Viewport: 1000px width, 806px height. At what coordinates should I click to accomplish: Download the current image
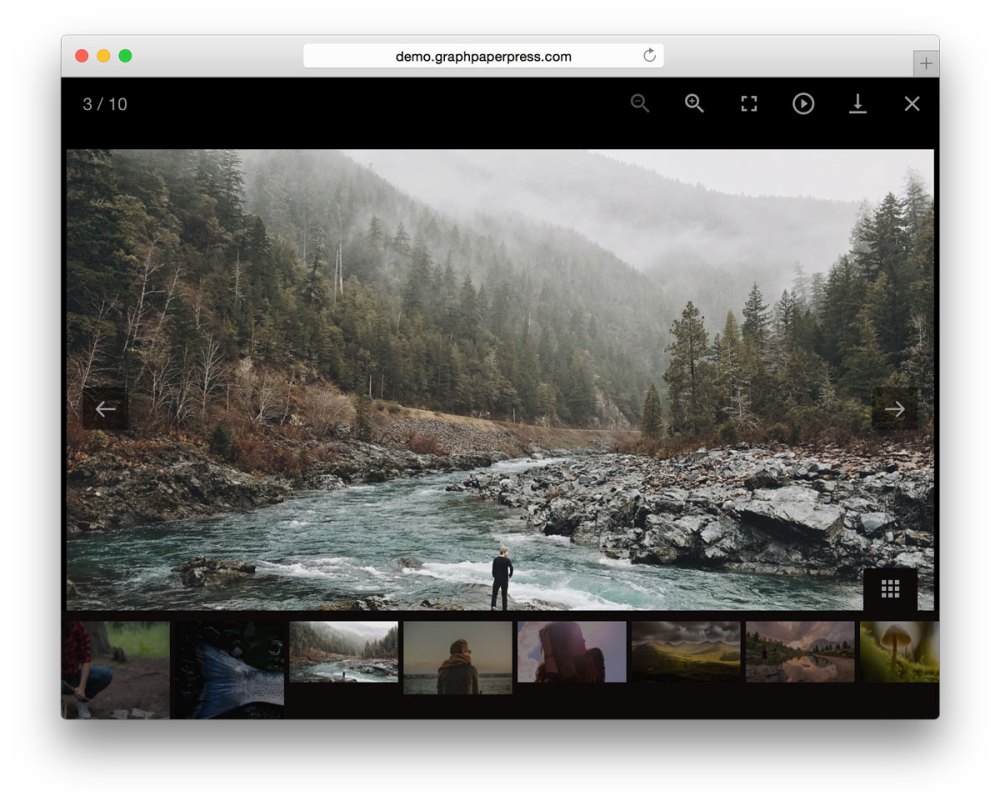click(x=857, y=104)
